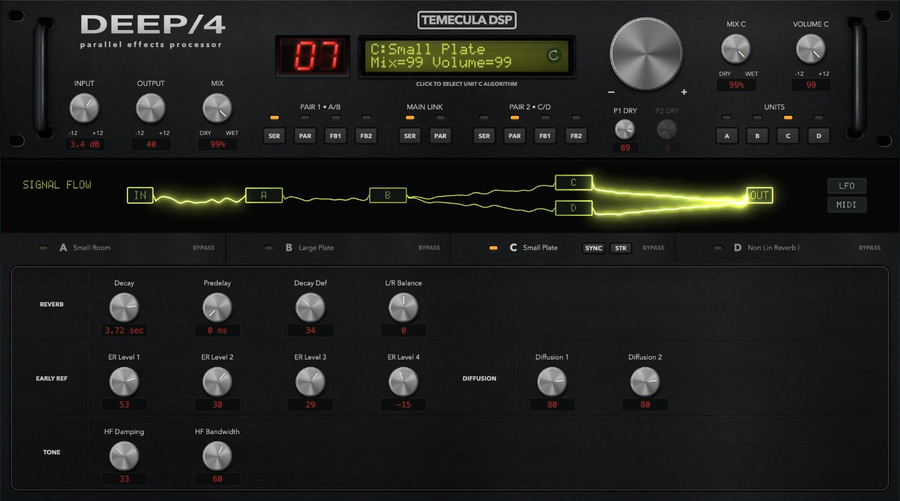The height and width of the screenshot is (501, 900).
Task: Click the ER Level 4 knob
Action: point(403,382)
